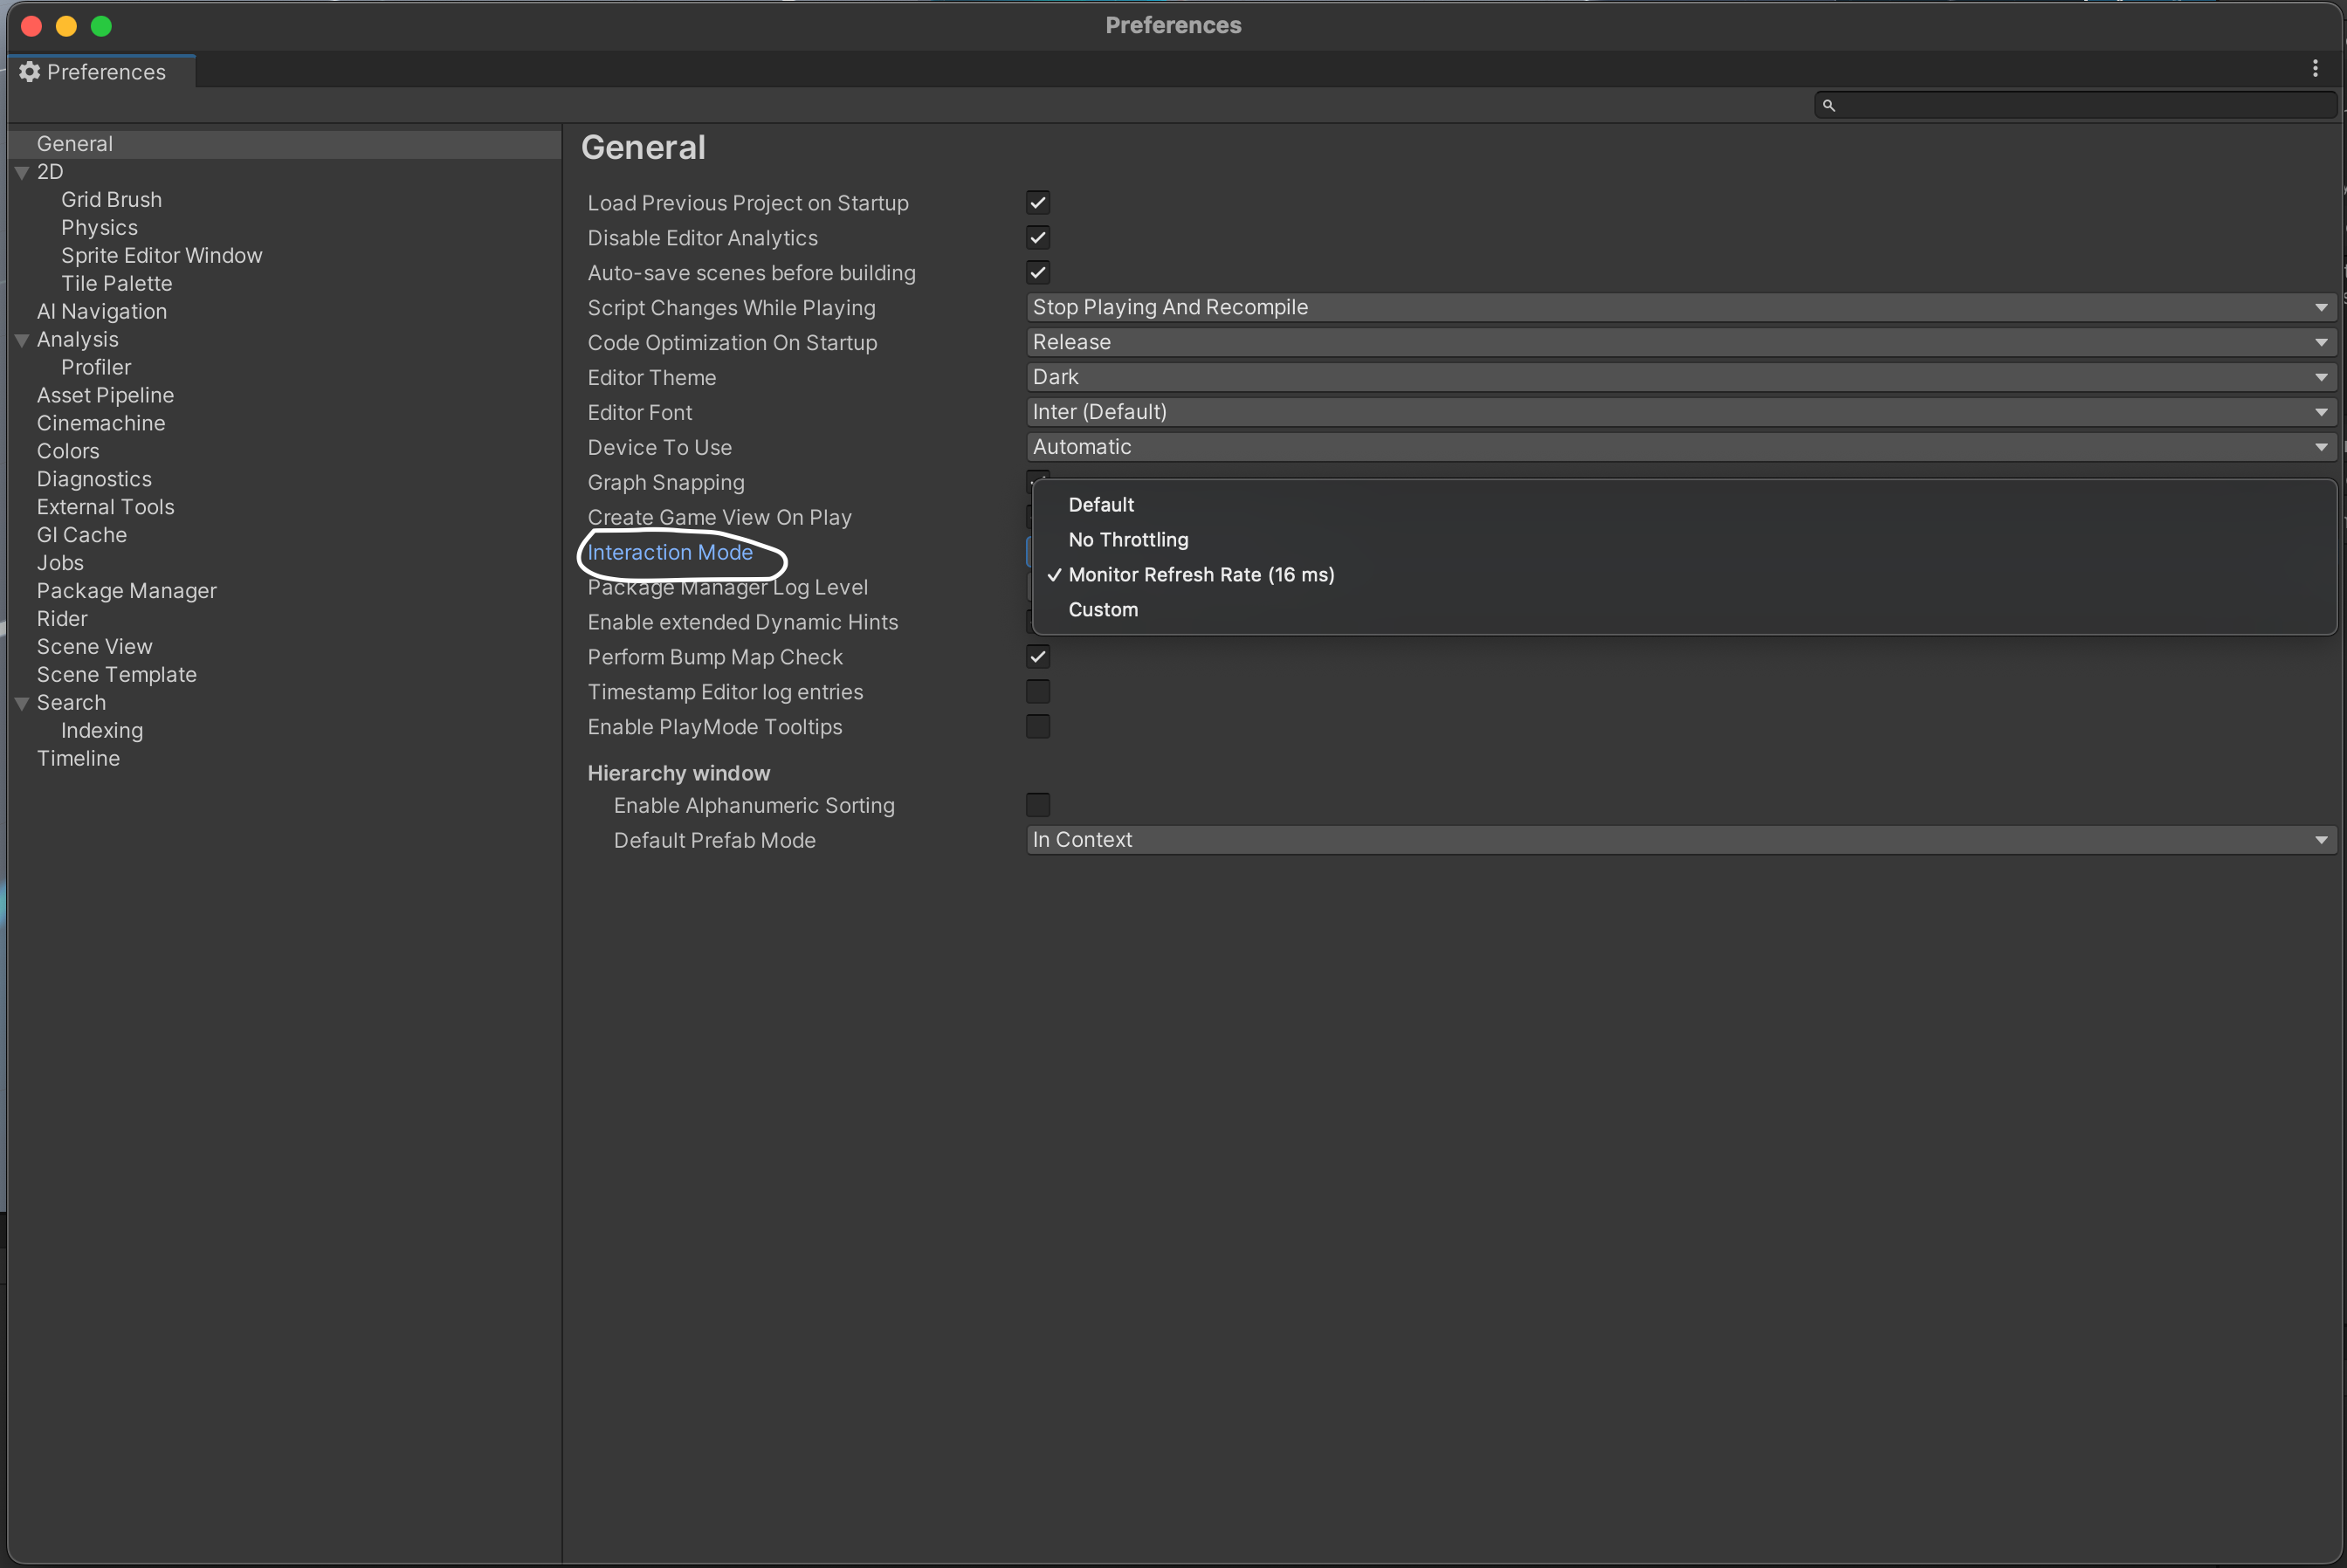
Task: Open the Default Prefab Mode dropdown
Action: pyautogui.click(x=1680, y=840)
